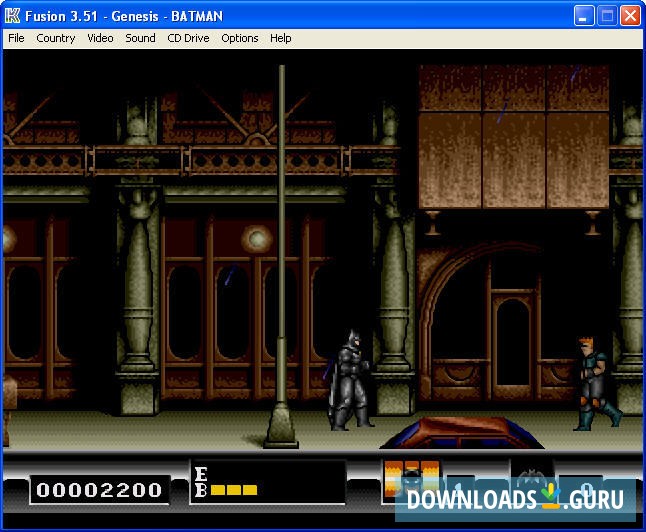Open the Help menu
646x532 pixels.
tap(281, 38)
